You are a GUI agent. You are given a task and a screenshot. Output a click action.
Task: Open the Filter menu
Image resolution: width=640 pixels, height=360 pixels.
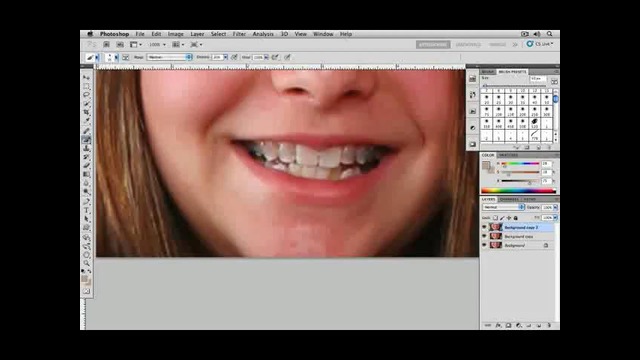point(239,34)
